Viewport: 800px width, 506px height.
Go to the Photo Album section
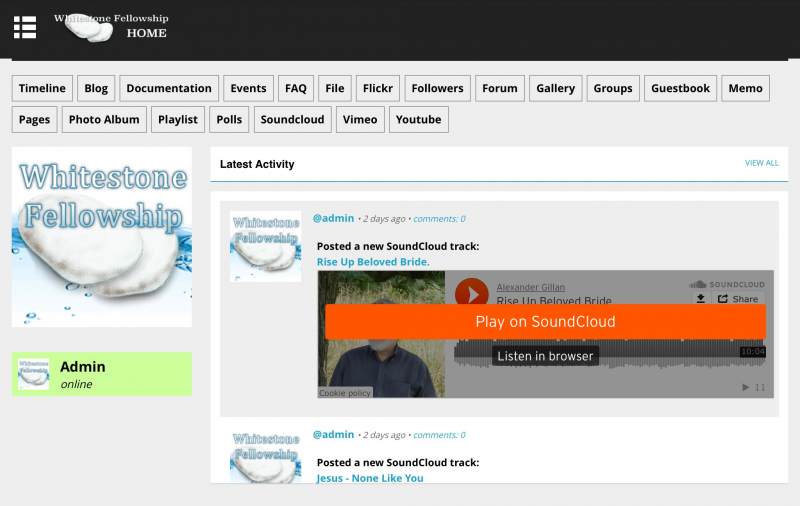104,119
